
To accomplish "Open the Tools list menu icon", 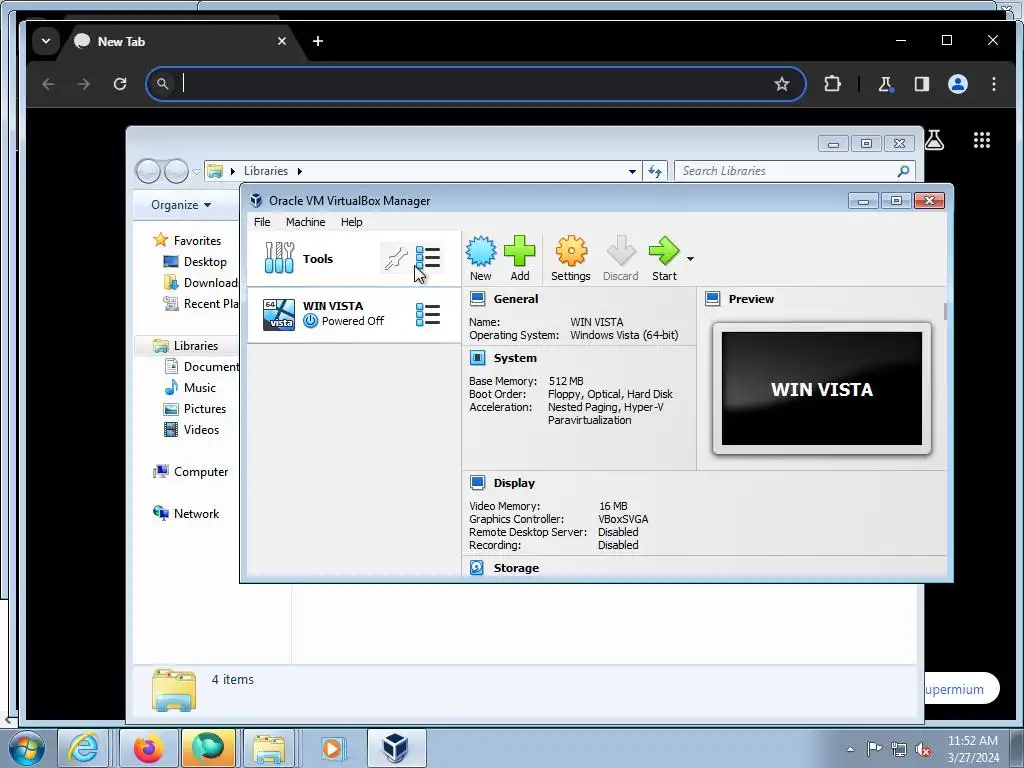I will (x=428, y=258).
